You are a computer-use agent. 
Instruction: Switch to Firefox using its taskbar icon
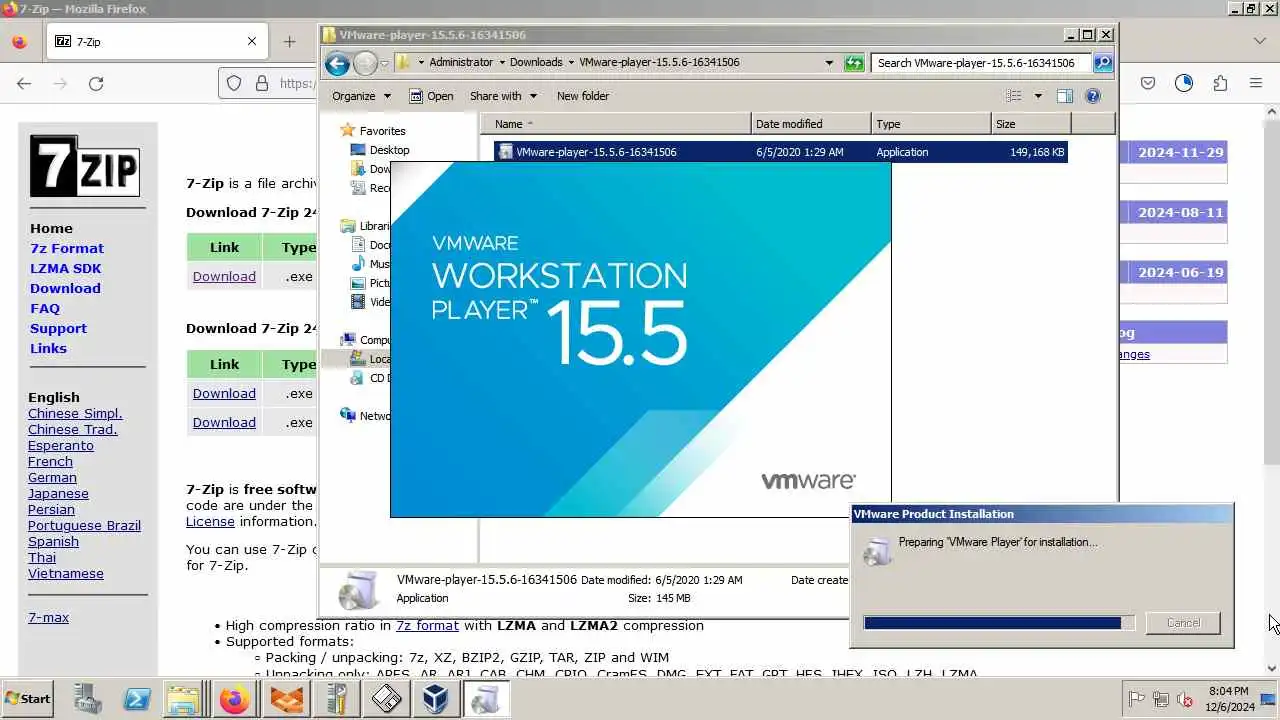[235, 699]
